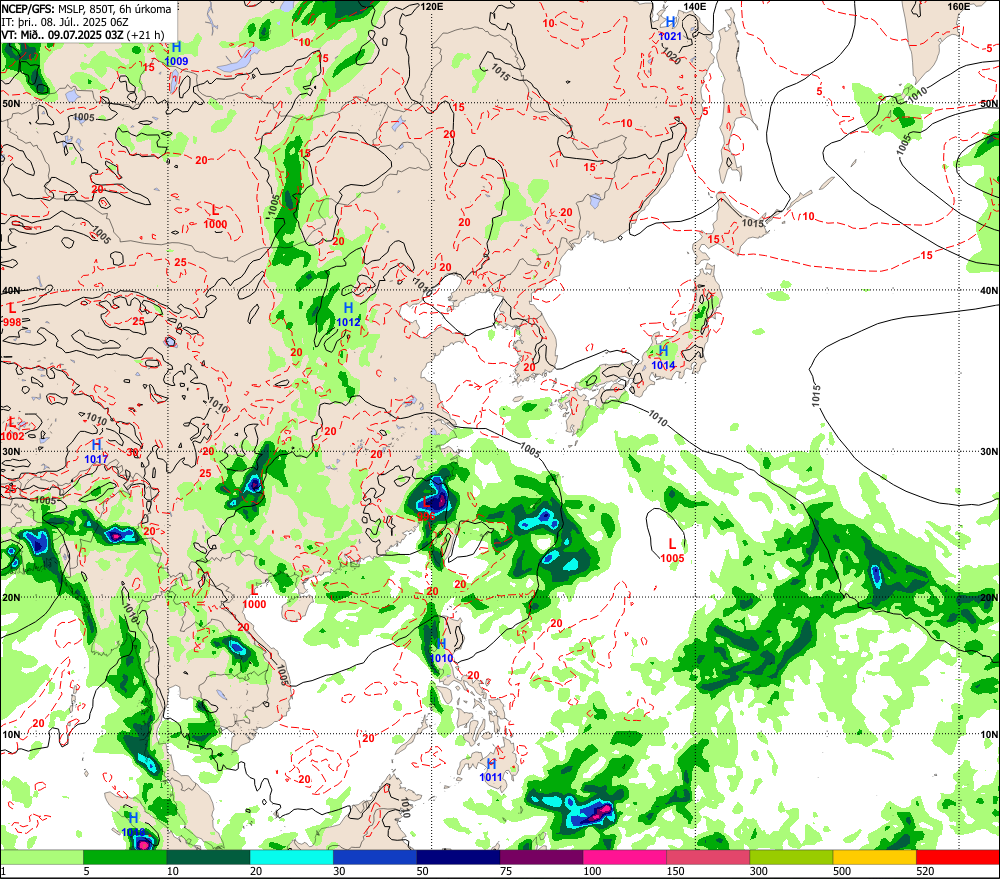Select the cyan 20–30 legend swatch
Viewport: 1000px width, 879px height.
pyautogui.click(x=291, y=857)
